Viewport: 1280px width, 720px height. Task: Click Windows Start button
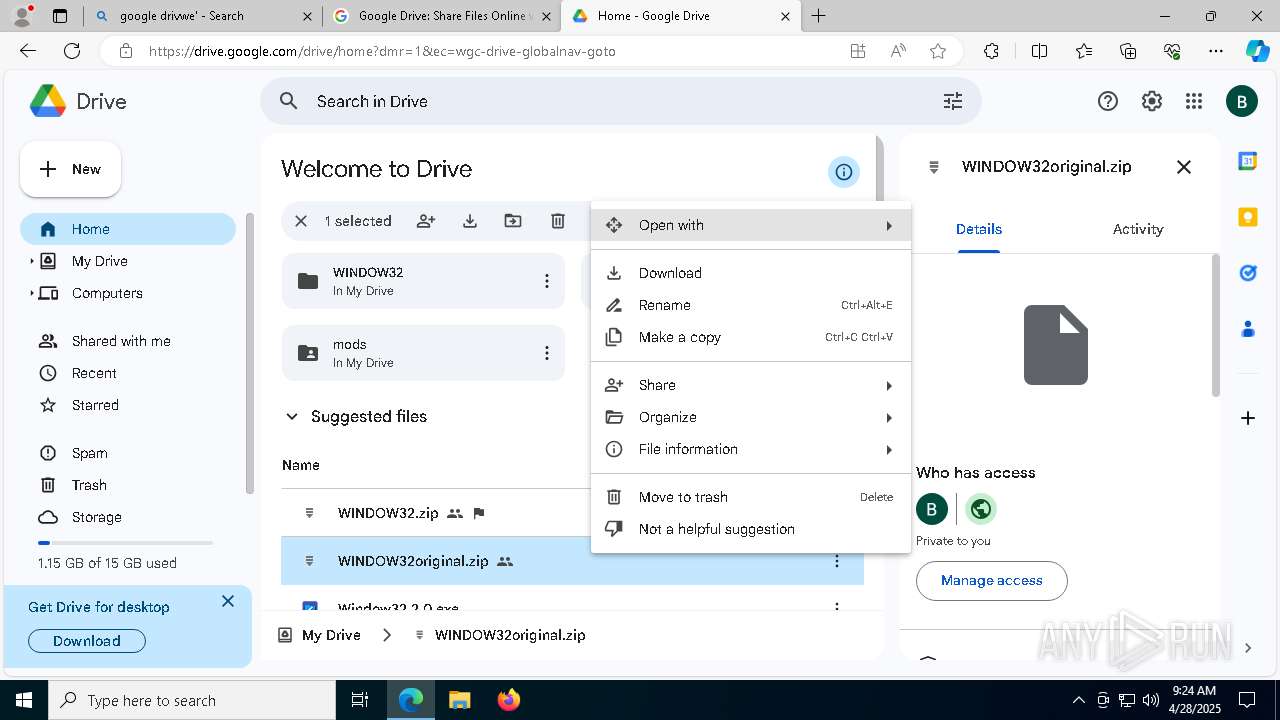tap(24, 700)
